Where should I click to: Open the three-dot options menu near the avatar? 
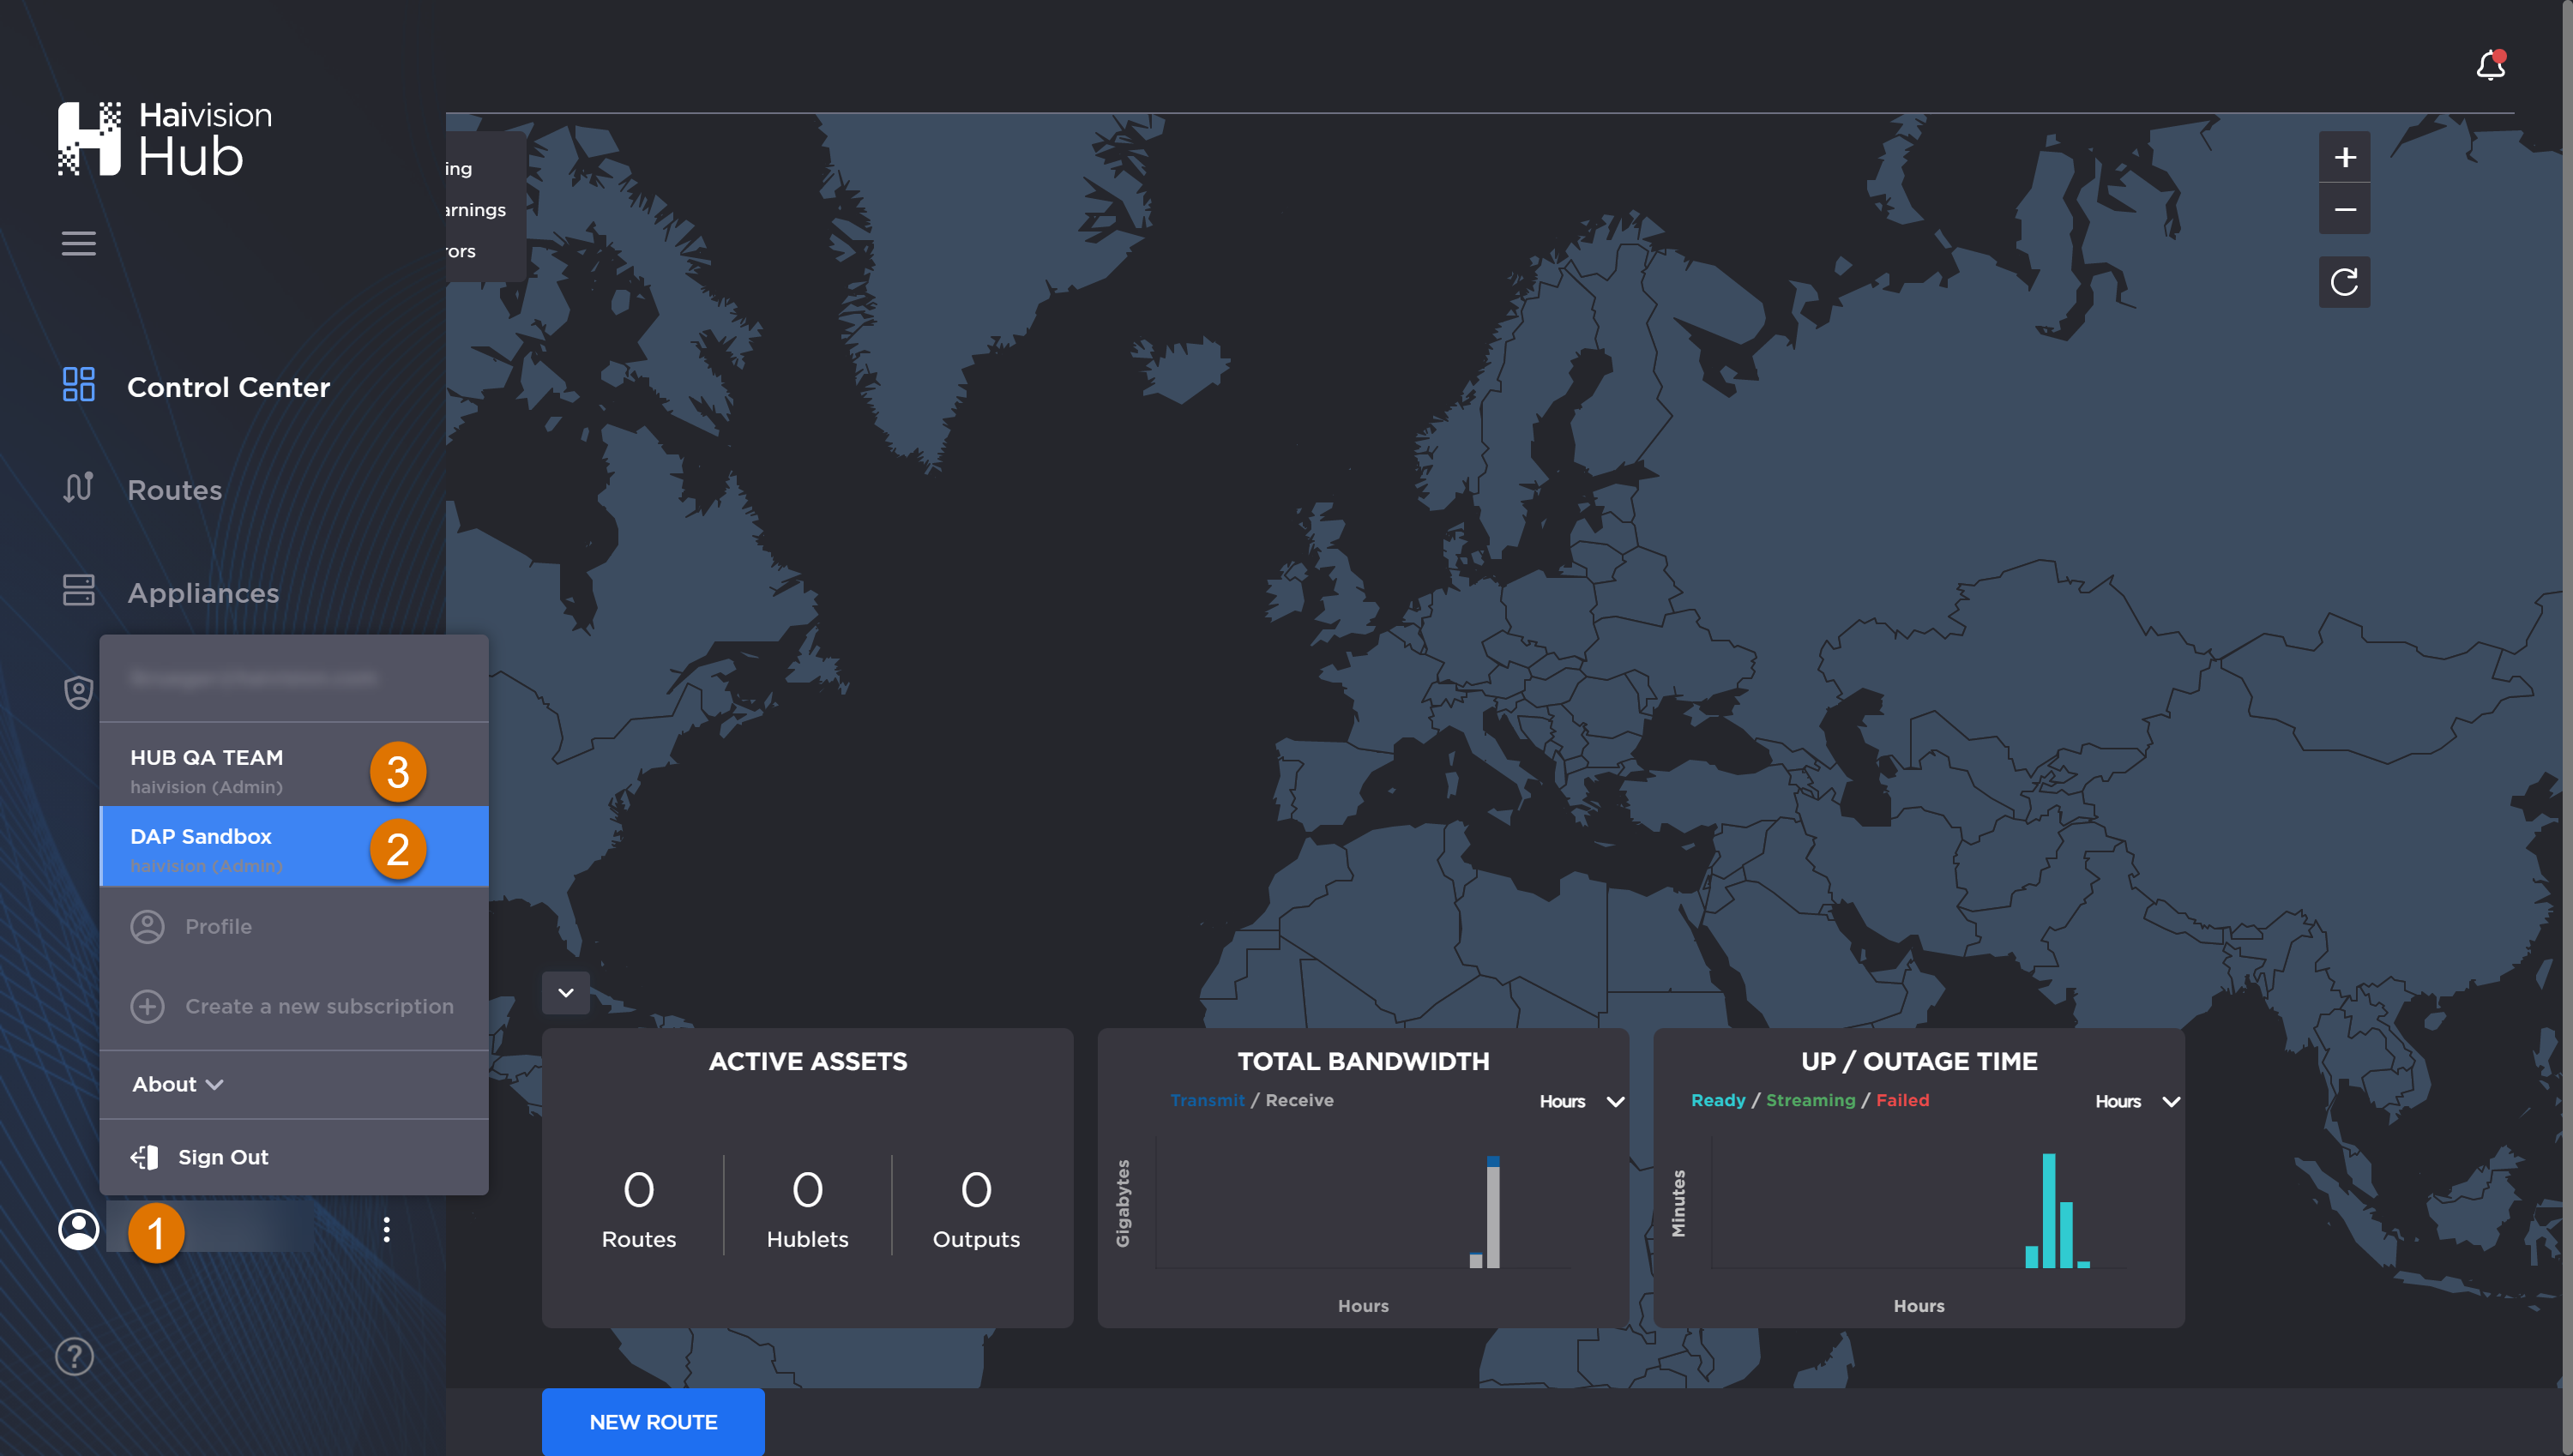(x=387, y=1230)
